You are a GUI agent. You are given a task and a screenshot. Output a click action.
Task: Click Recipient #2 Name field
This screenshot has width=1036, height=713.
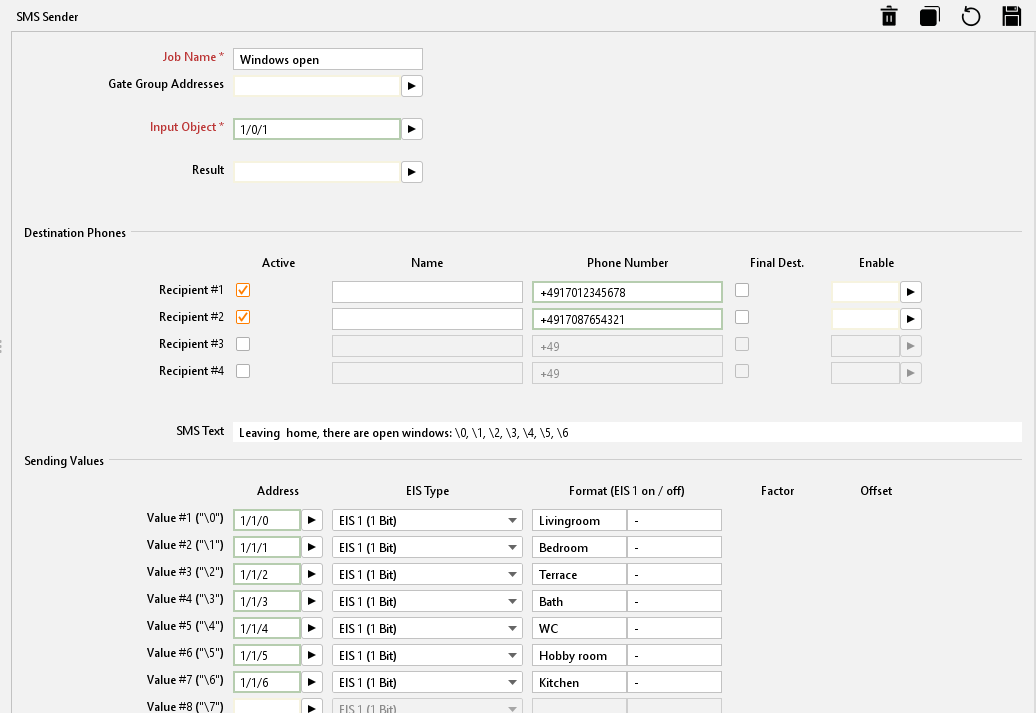pos(427,319)
